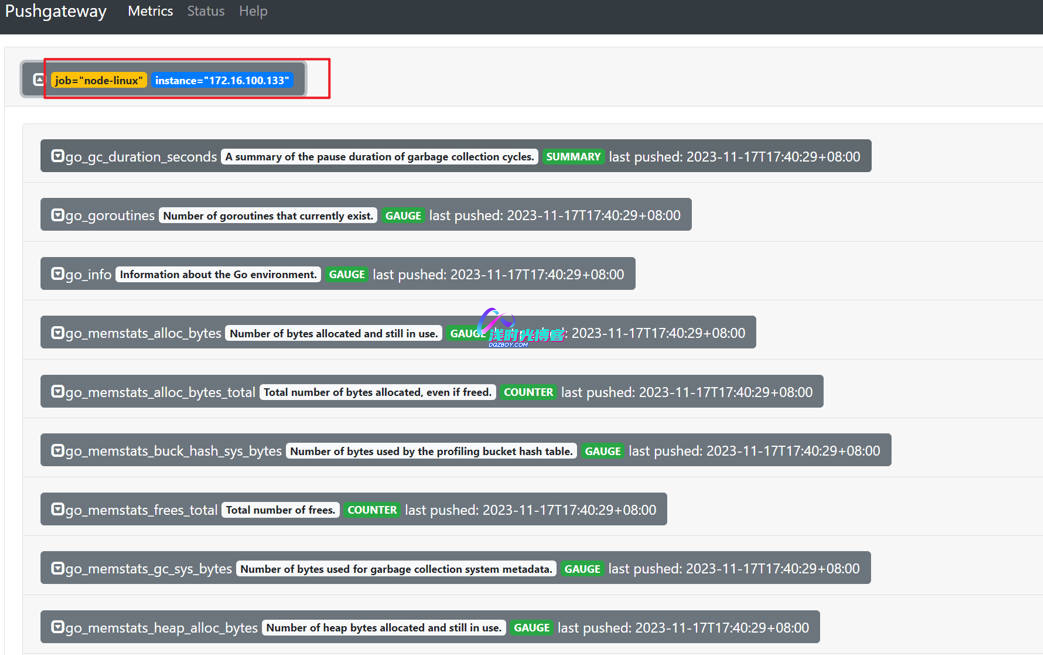Click the job="node-linux" label badge
The height and width of the screenshot is (655, 1043).
(x=99, y=80)
